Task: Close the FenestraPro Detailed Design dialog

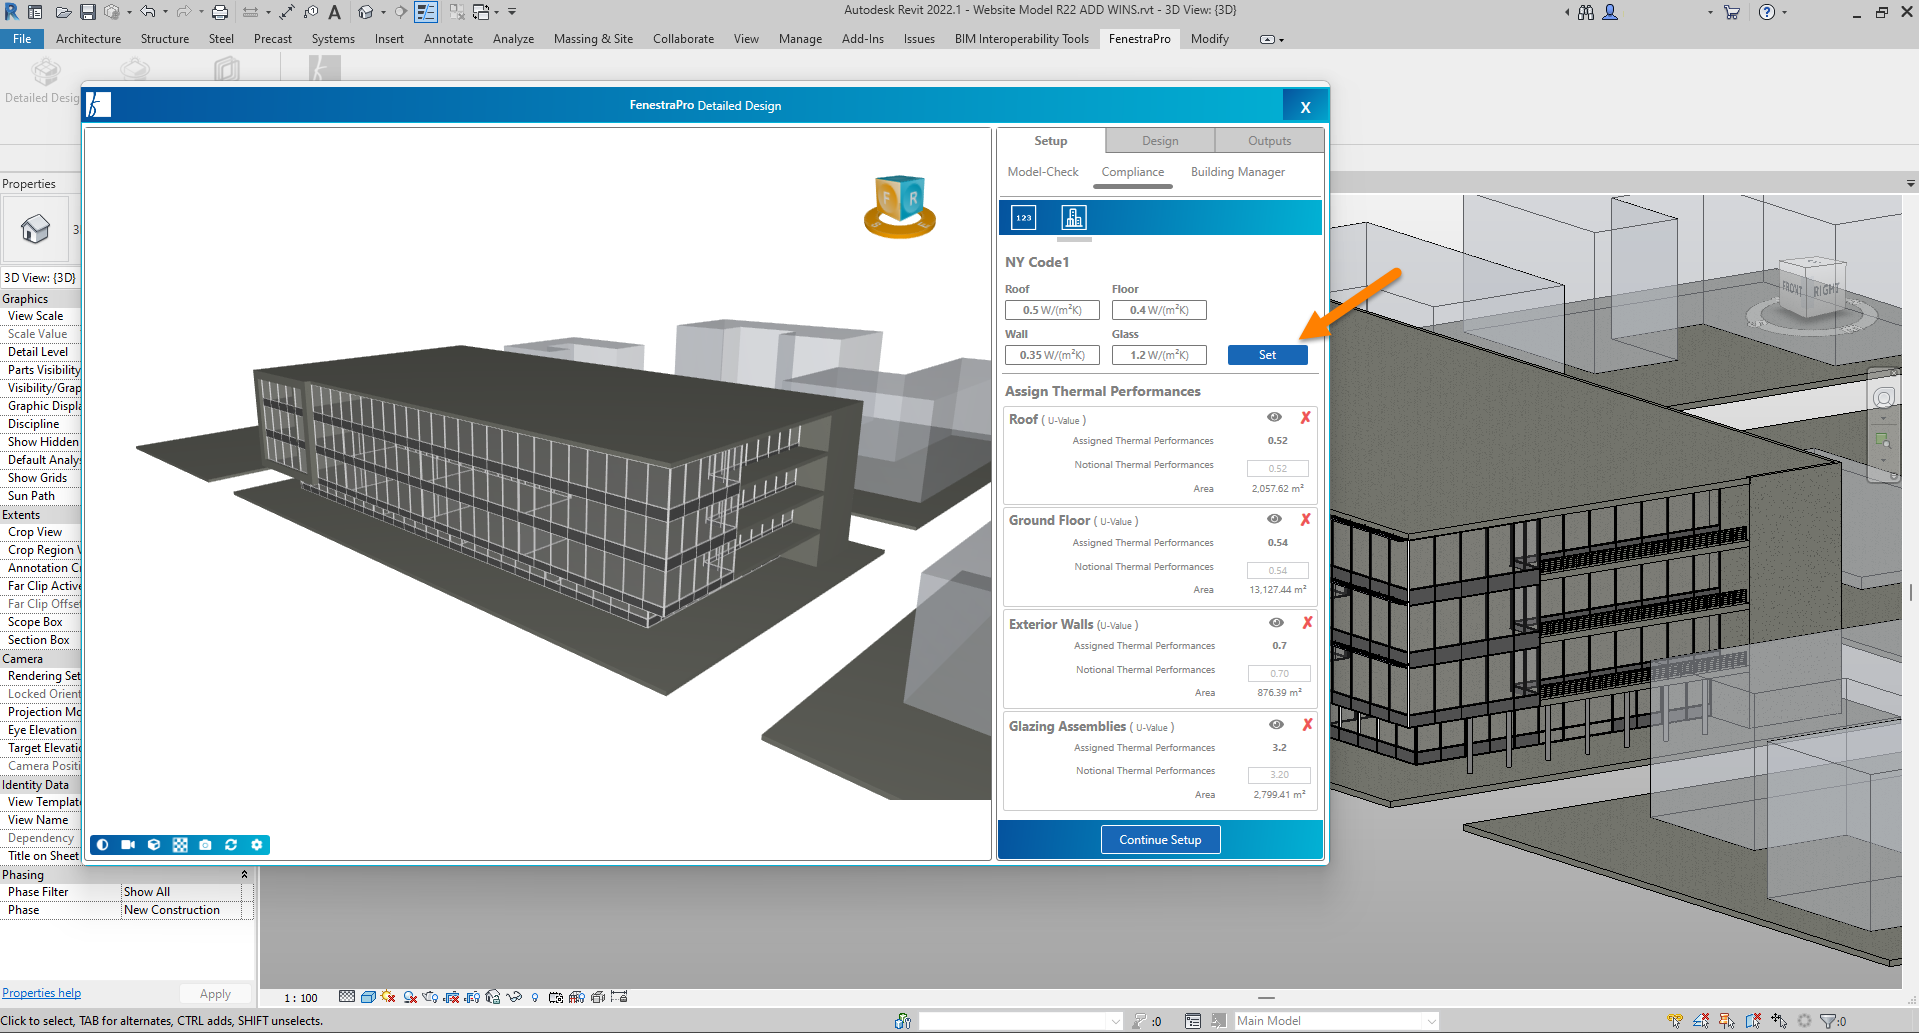Action: (x=1305, y=107)
